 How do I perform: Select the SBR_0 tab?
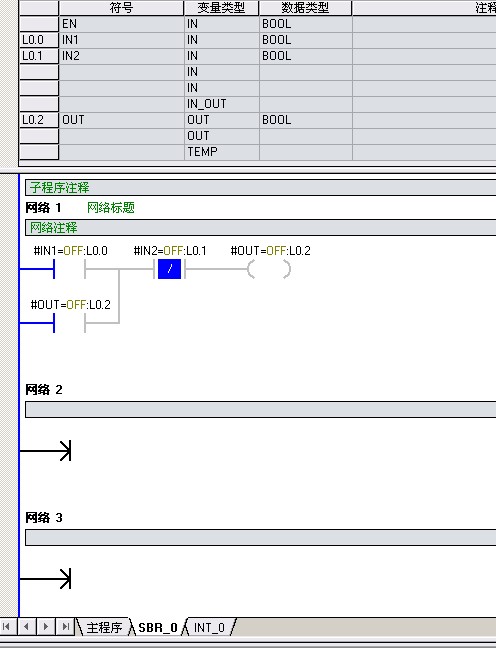coord(157,627)
